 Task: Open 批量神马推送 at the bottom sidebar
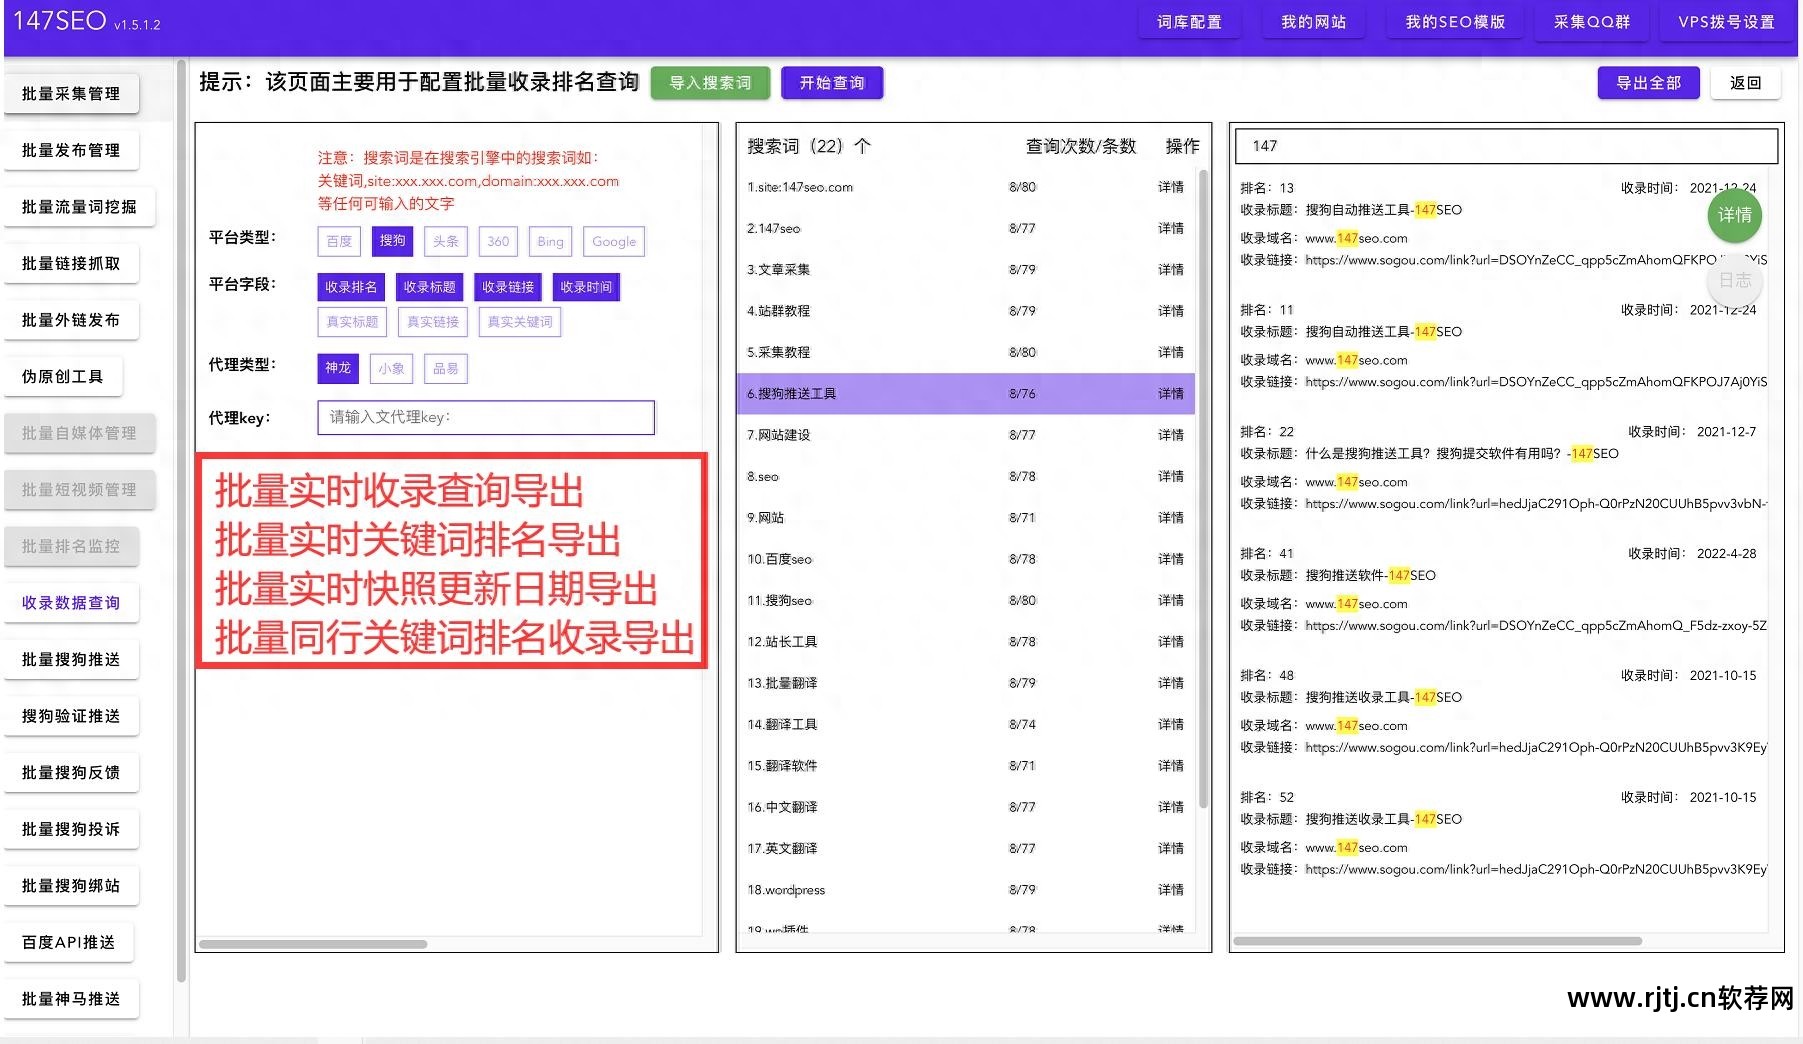tap(71, 998)
